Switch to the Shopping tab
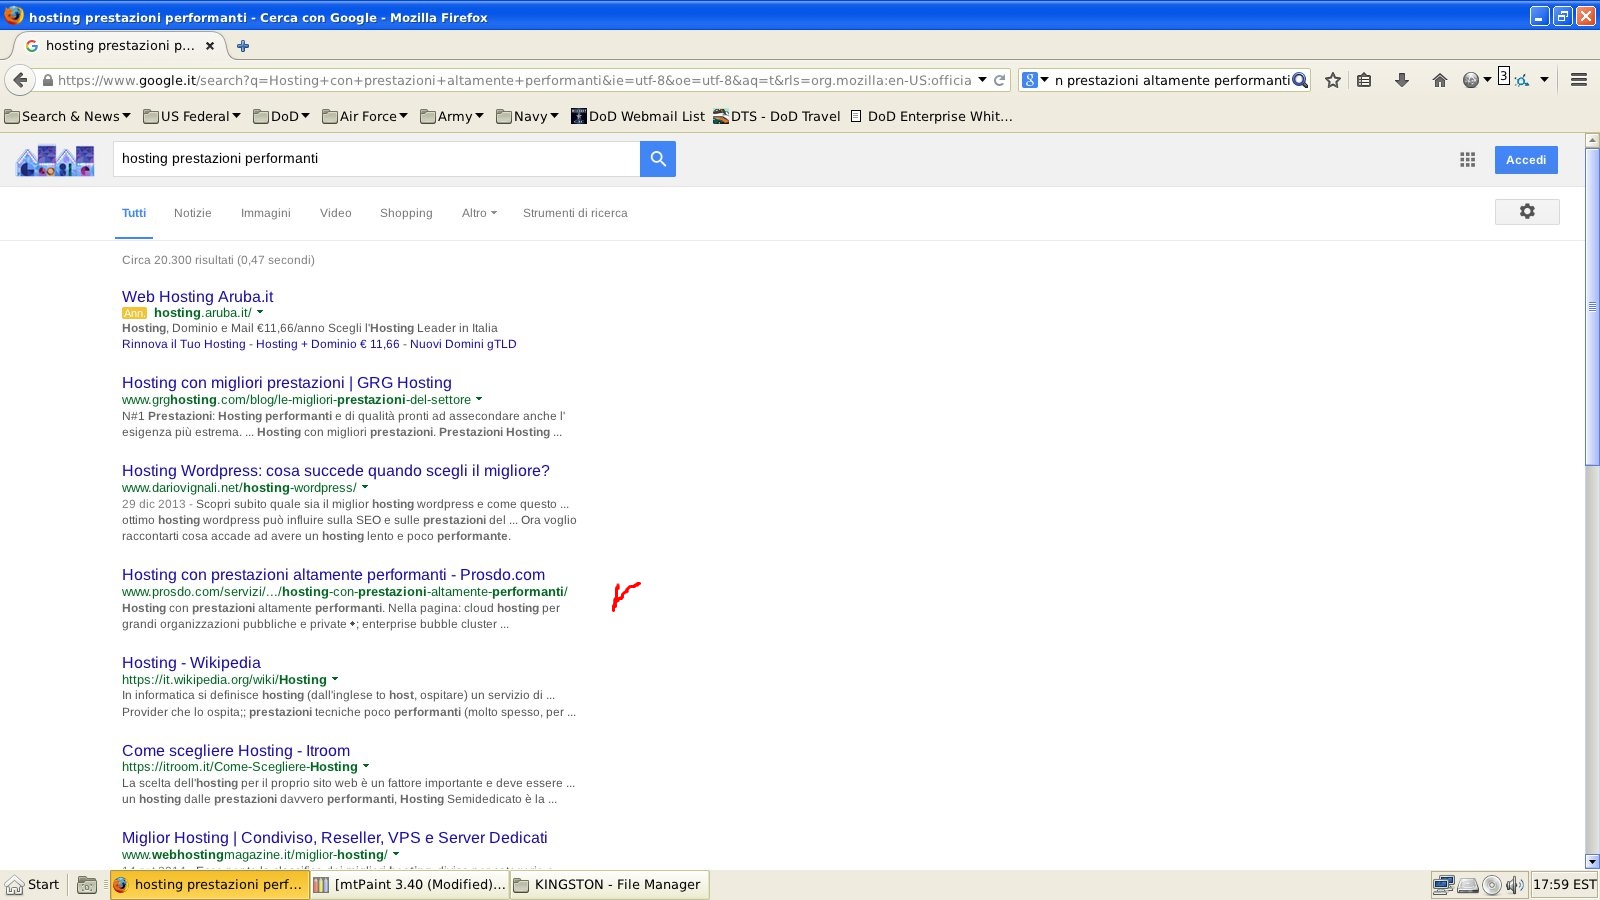1600x900 pixels. click(406, 213)
